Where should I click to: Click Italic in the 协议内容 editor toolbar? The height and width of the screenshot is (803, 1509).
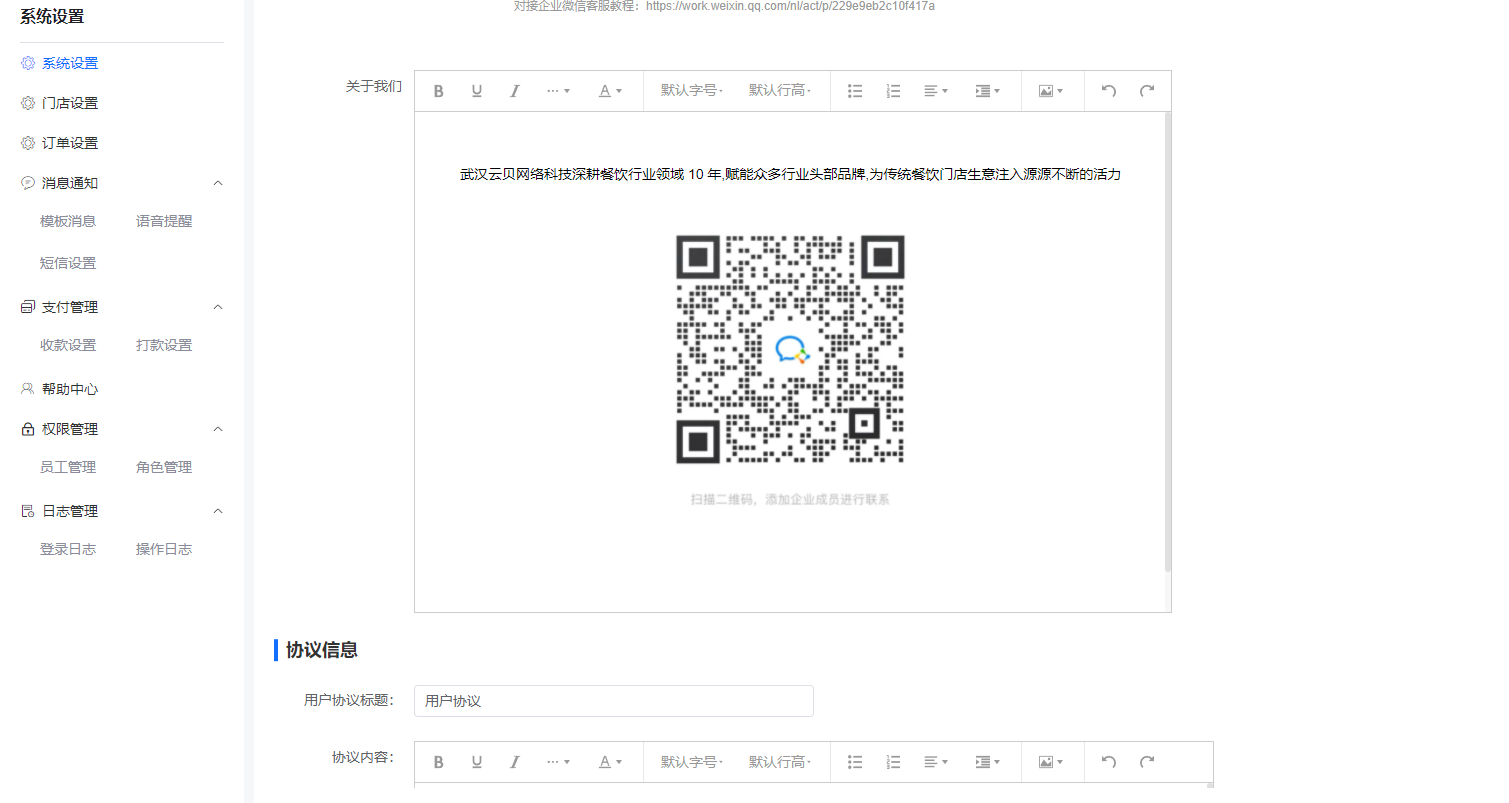click(x=515, y=762)
